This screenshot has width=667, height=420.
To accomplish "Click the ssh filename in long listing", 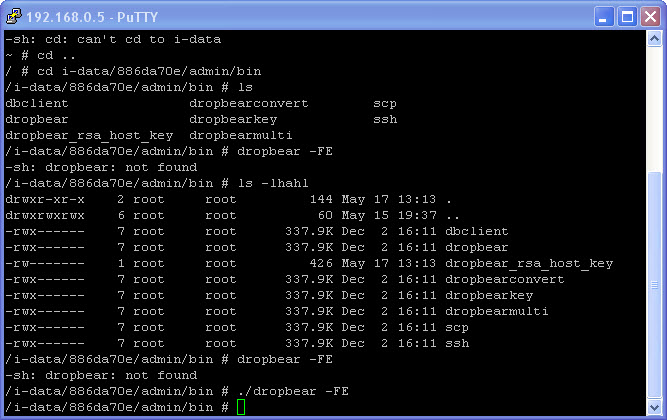I will [457, 343].
